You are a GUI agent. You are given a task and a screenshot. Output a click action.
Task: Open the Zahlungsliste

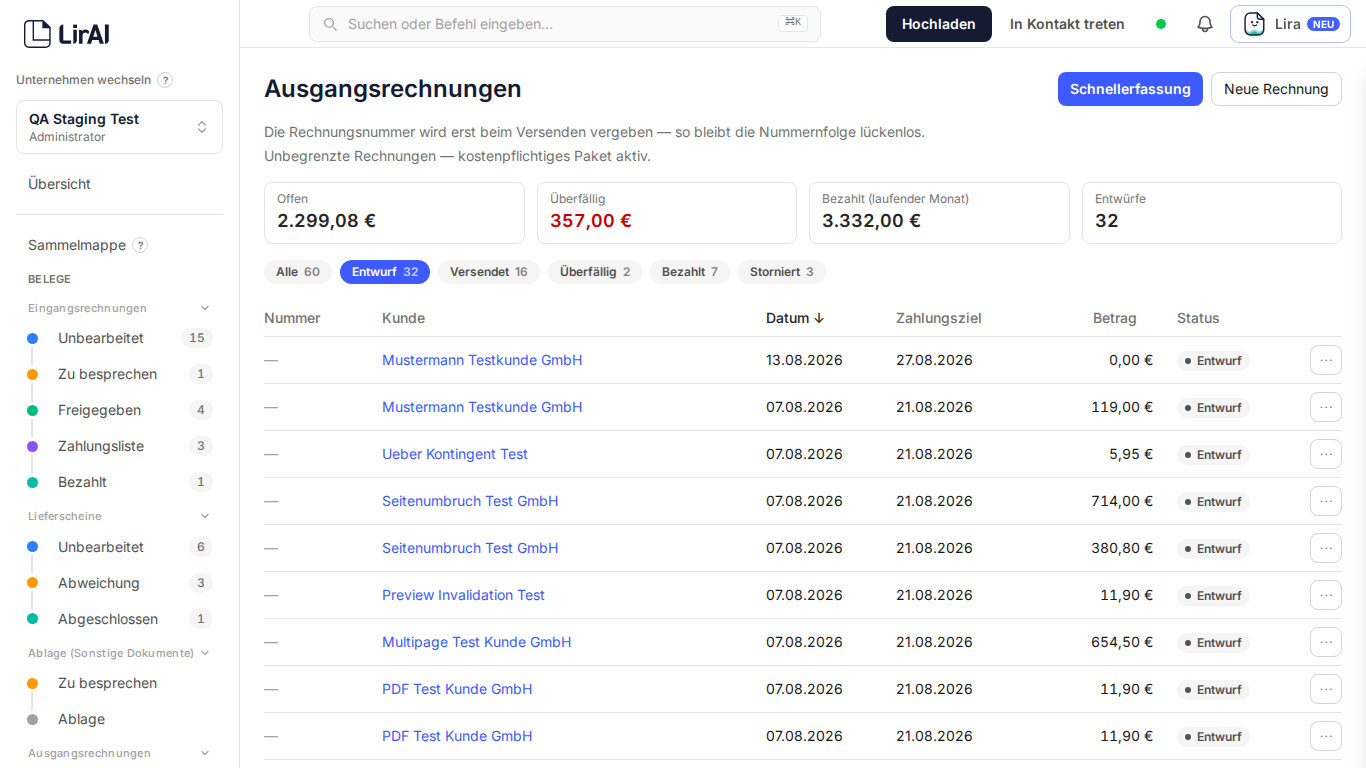tap(119, 446)
